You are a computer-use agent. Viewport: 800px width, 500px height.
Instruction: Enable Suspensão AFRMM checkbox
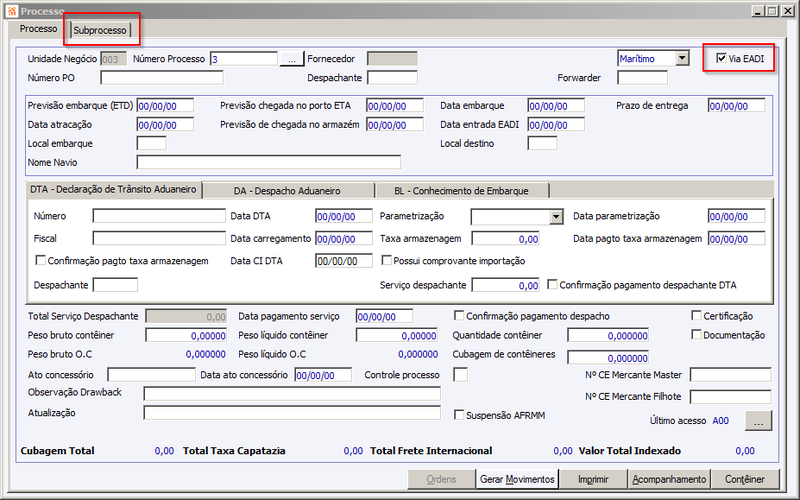click(x=459, y=415)
